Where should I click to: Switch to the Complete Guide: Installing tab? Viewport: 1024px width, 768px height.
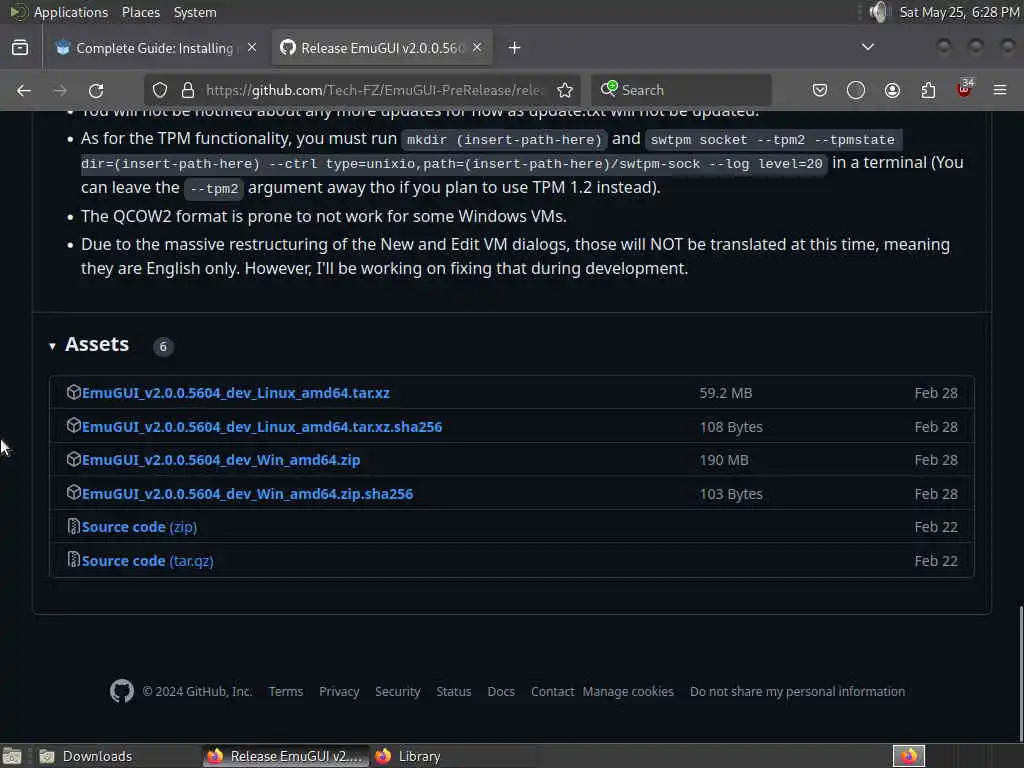pyautogui.click(x=157, y=48)
